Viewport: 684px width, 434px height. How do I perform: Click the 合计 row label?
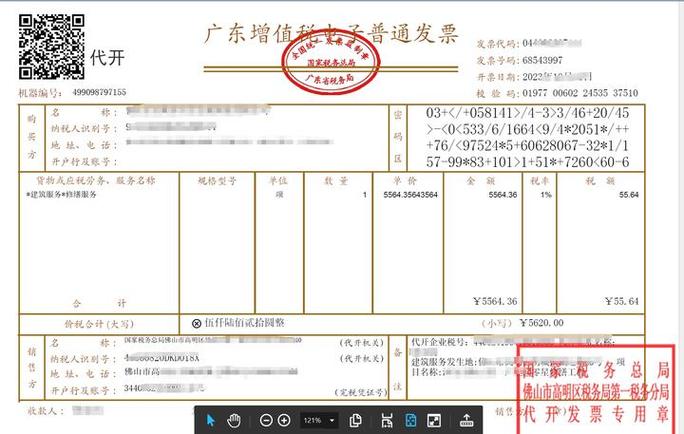tap(99, 303)
